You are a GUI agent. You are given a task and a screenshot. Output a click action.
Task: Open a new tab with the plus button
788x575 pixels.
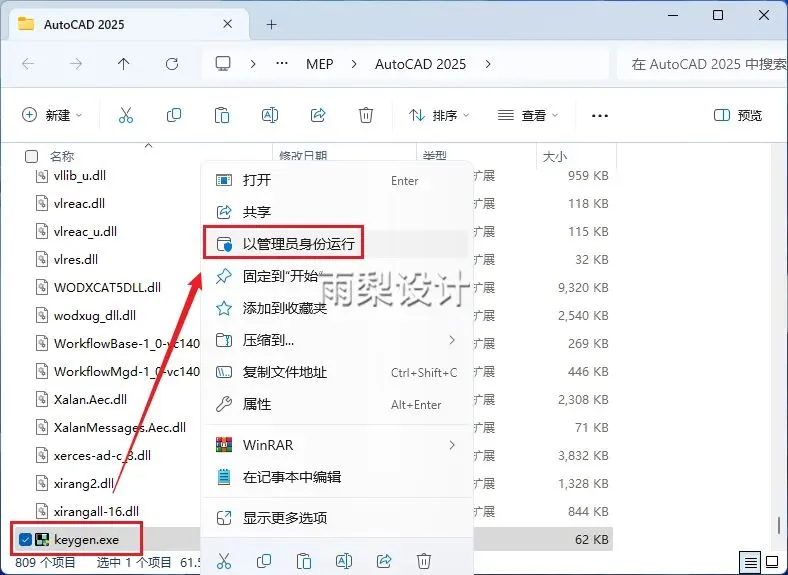point(271,24)
